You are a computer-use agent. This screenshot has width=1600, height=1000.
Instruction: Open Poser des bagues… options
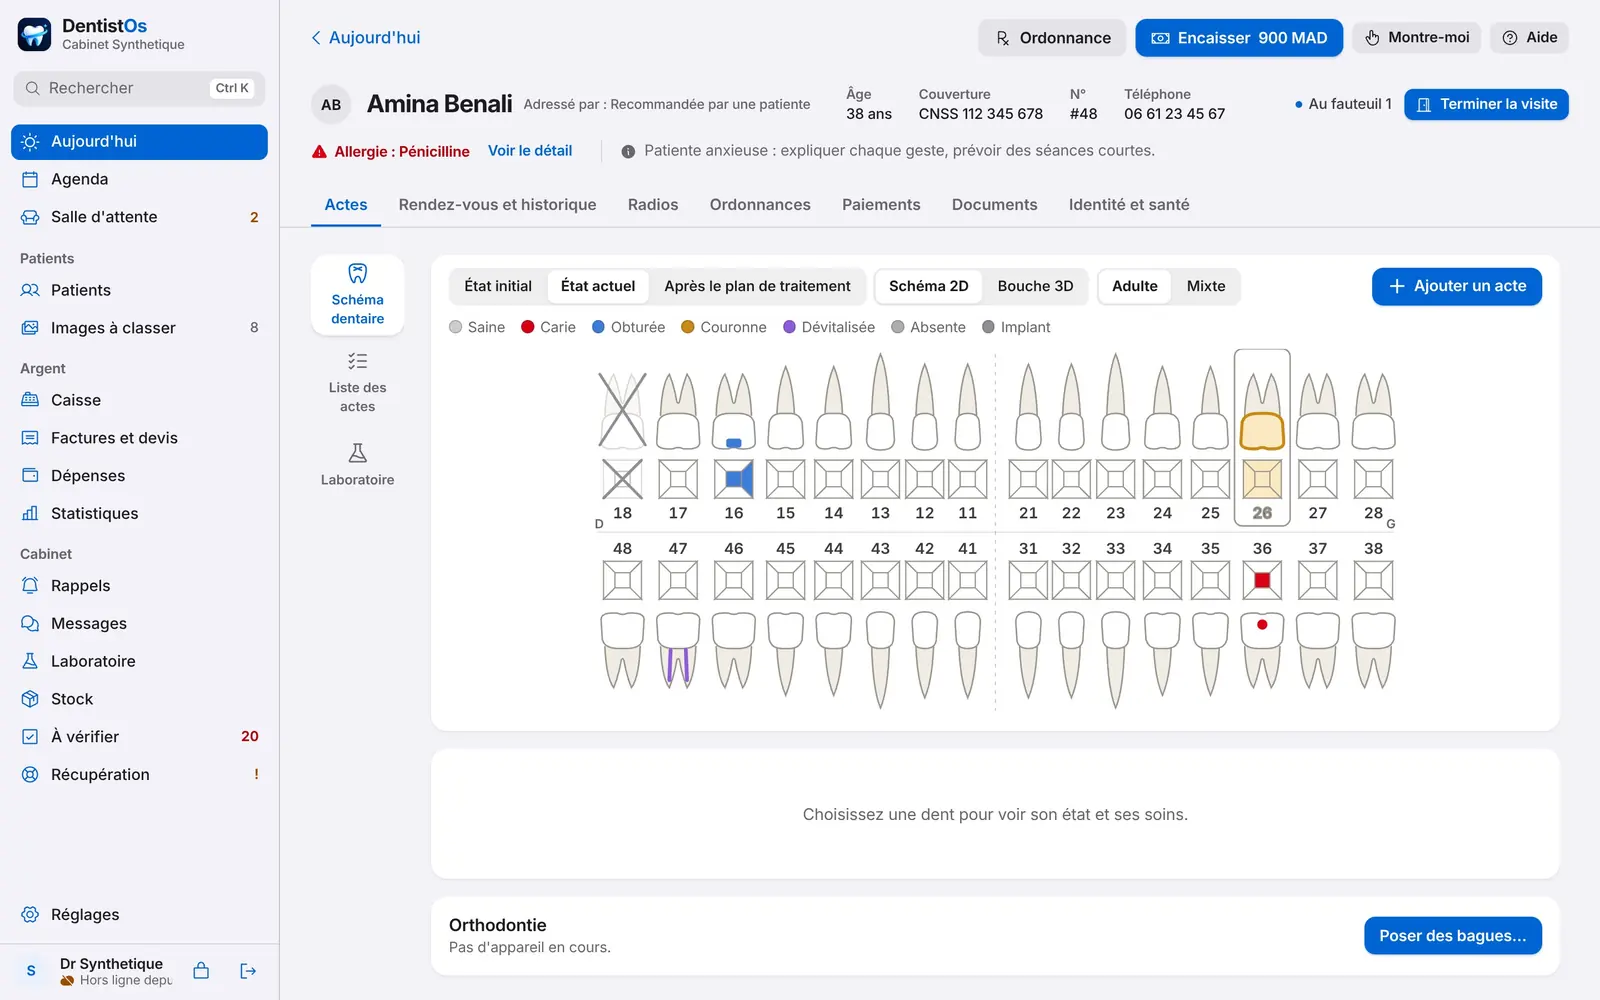click(1452, 936)
